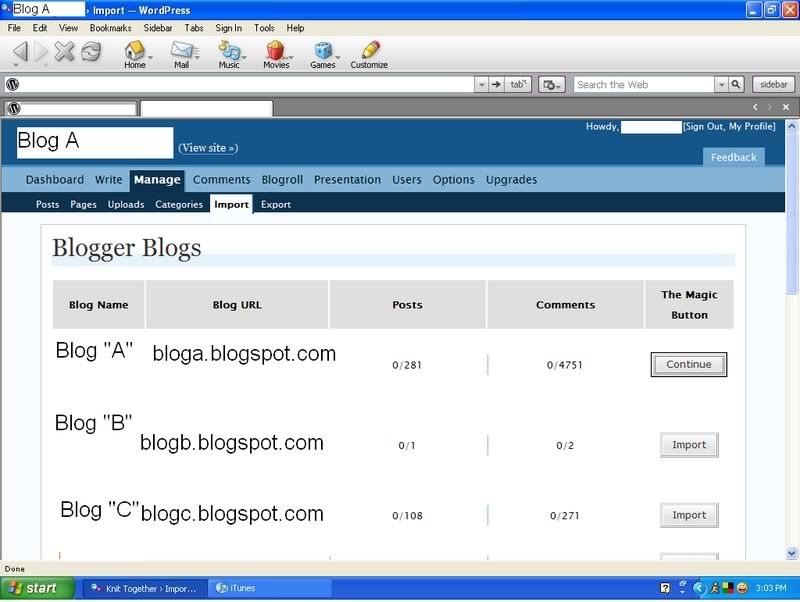Open the Presentation admin tab
Screen dimensions: 800x602
click(347, 180)
